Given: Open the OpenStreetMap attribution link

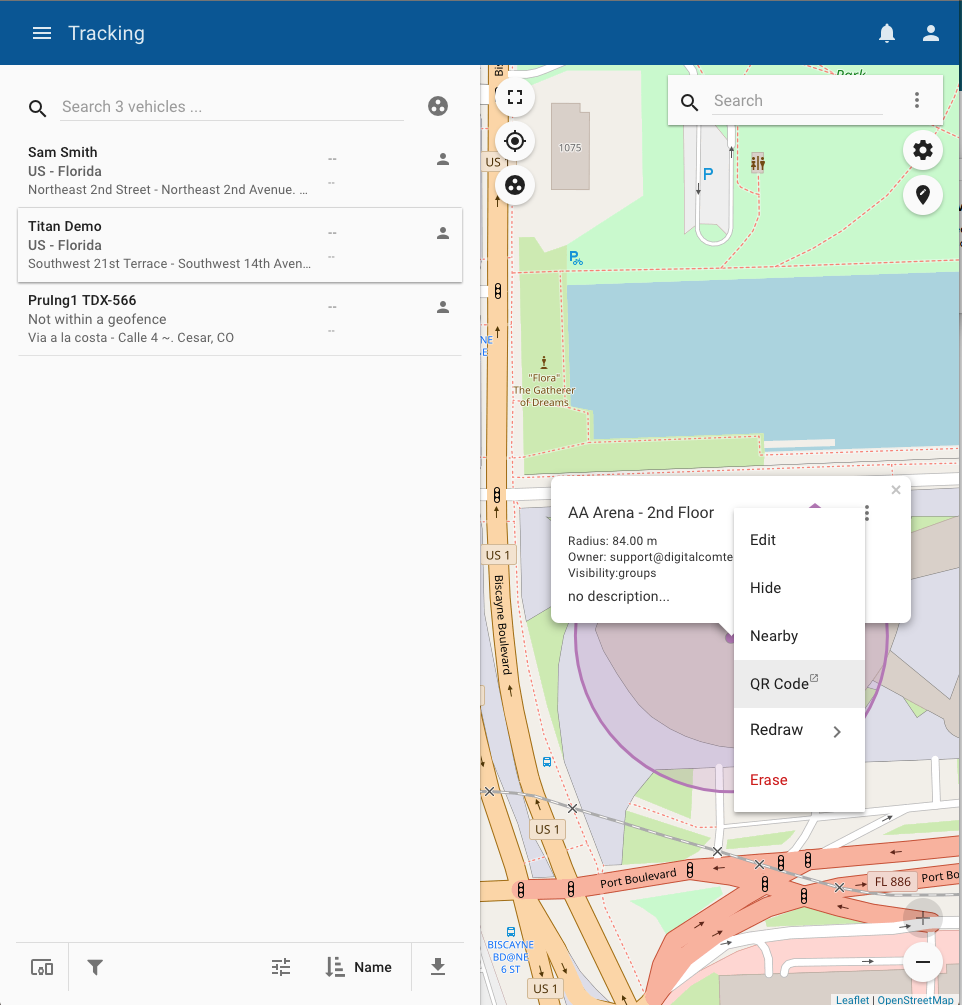Looking at the screenshot, I should pyautogui.click(x=915, y=999).
